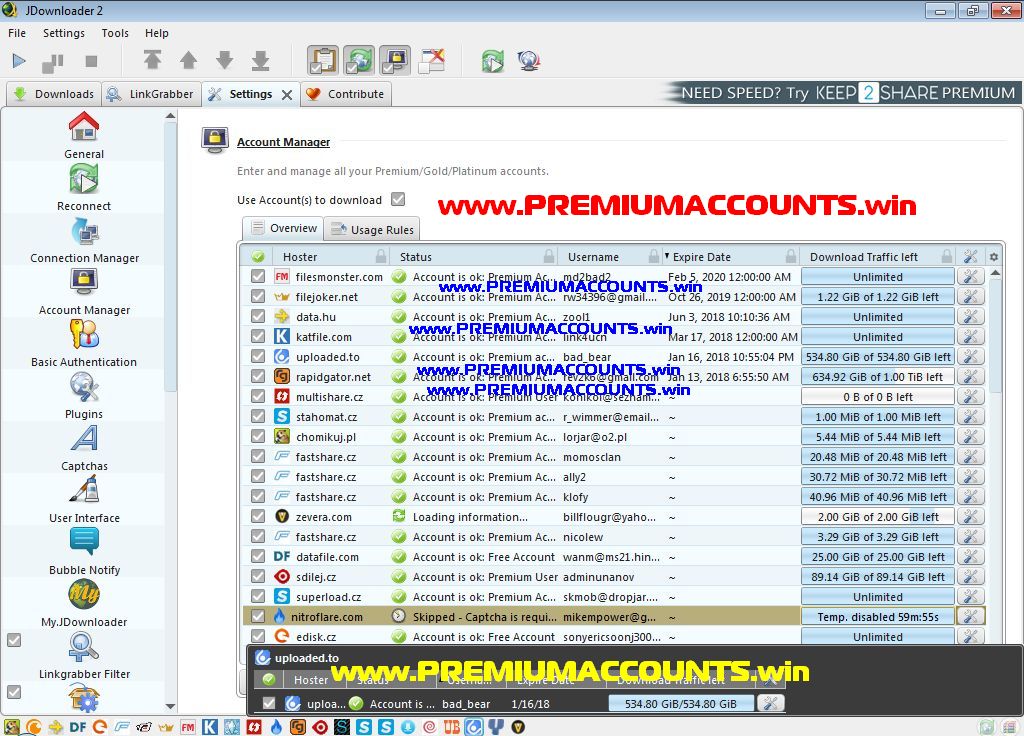Screen dimensions: 1024x736
Task: Click uploaded.to status bar icon
Action: [473, 726]
